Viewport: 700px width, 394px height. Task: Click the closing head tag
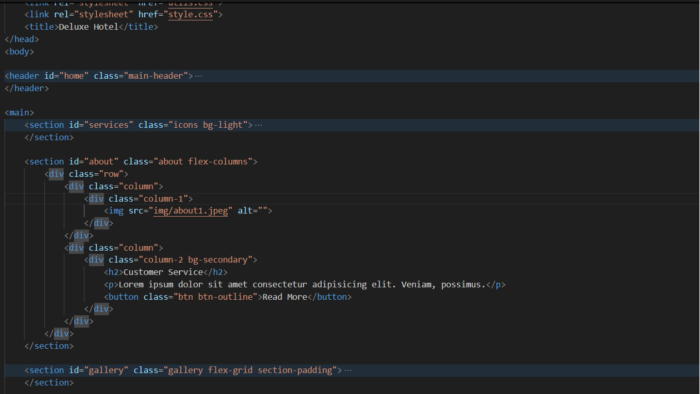click(x=22, y=39)
